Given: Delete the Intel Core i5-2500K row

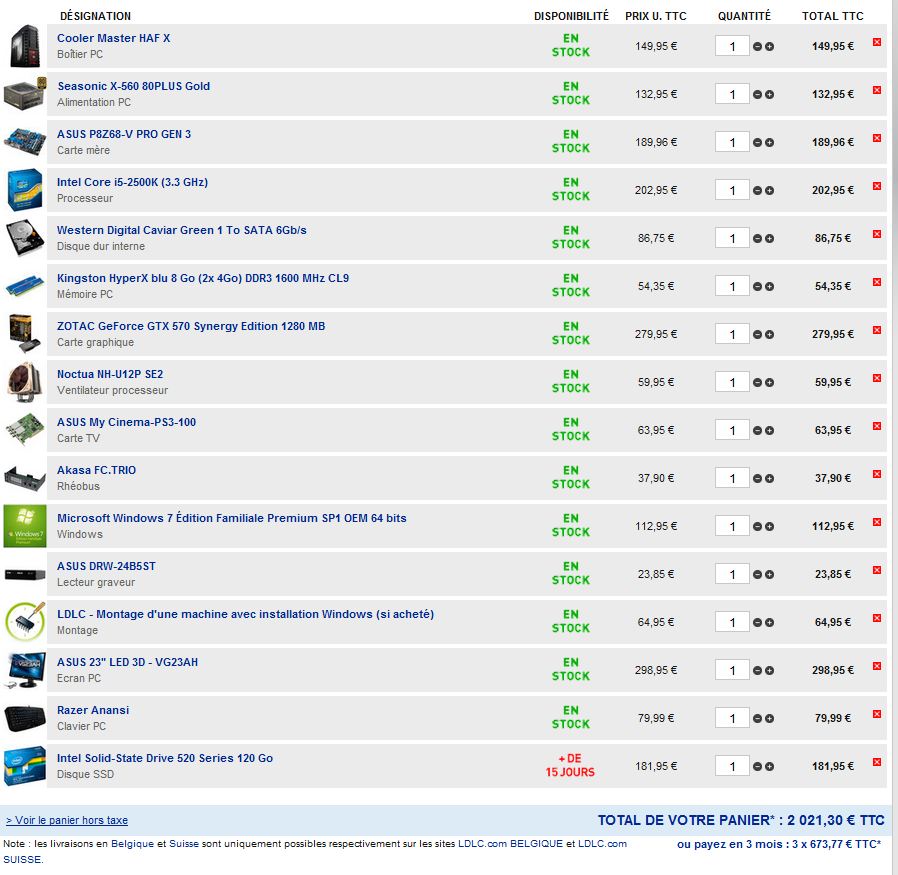Looking at the screenshot, I should 877,186.
